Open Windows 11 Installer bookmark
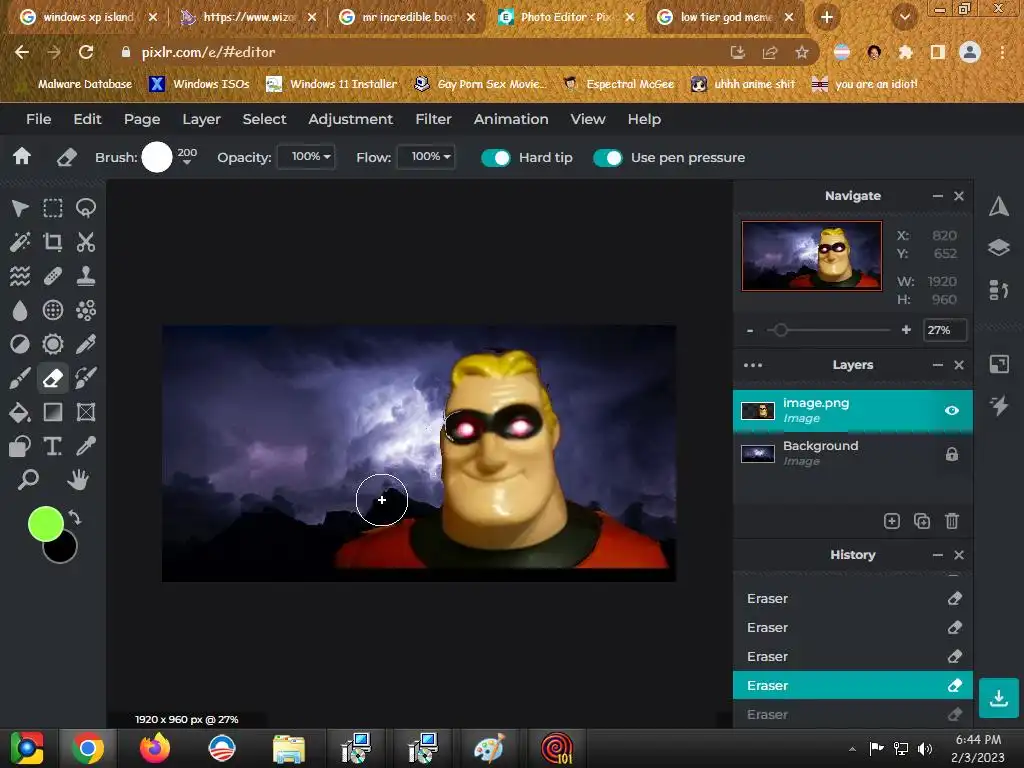 (332, 84)
